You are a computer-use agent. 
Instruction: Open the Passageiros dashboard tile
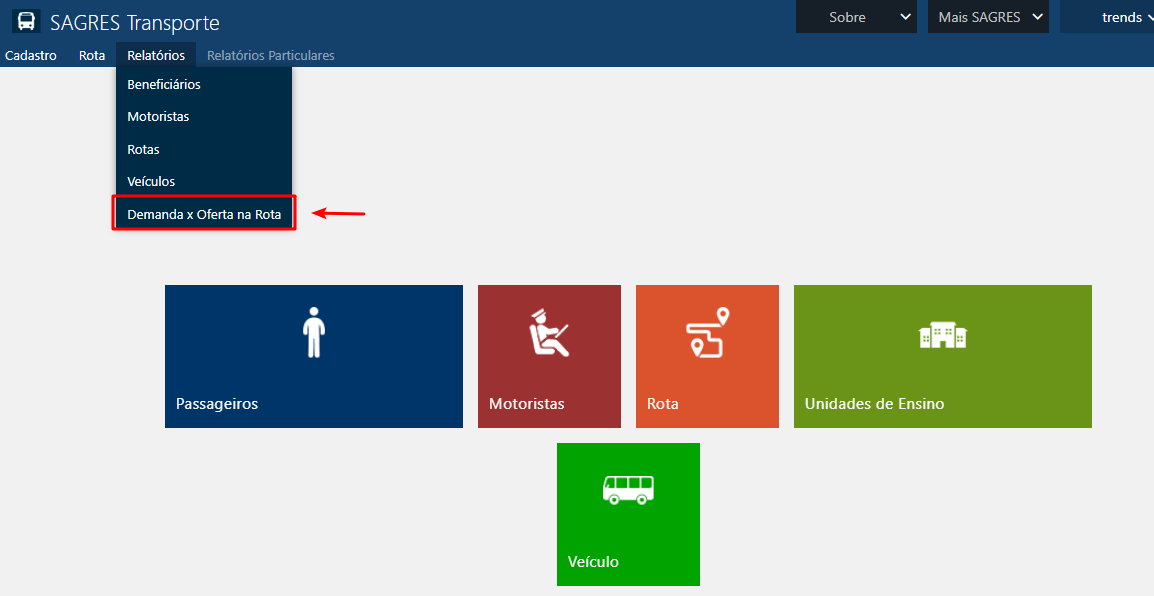pos(313,356)
